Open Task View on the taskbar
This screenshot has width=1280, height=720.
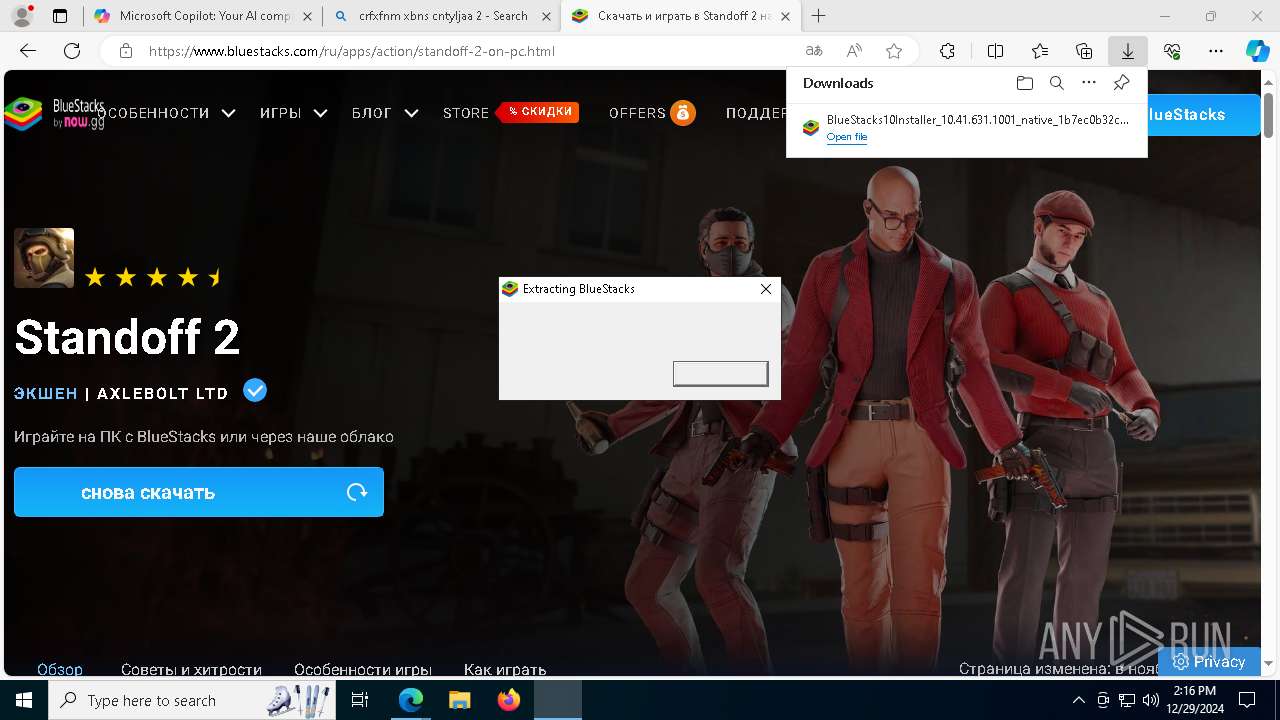pyautogui.click(x=361, y=700)
